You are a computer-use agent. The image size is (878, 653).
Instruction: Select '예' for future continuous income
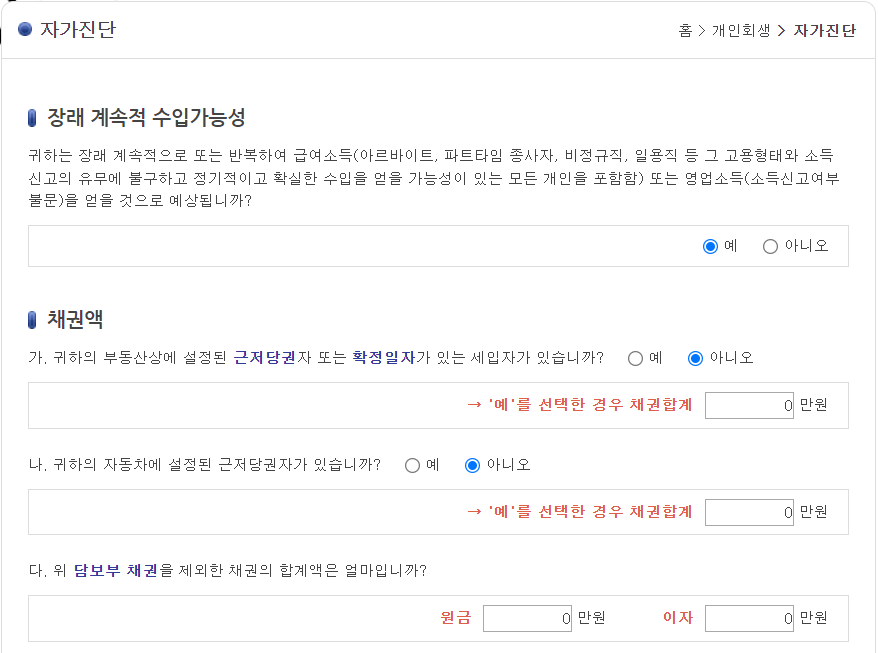click(710, 246)
